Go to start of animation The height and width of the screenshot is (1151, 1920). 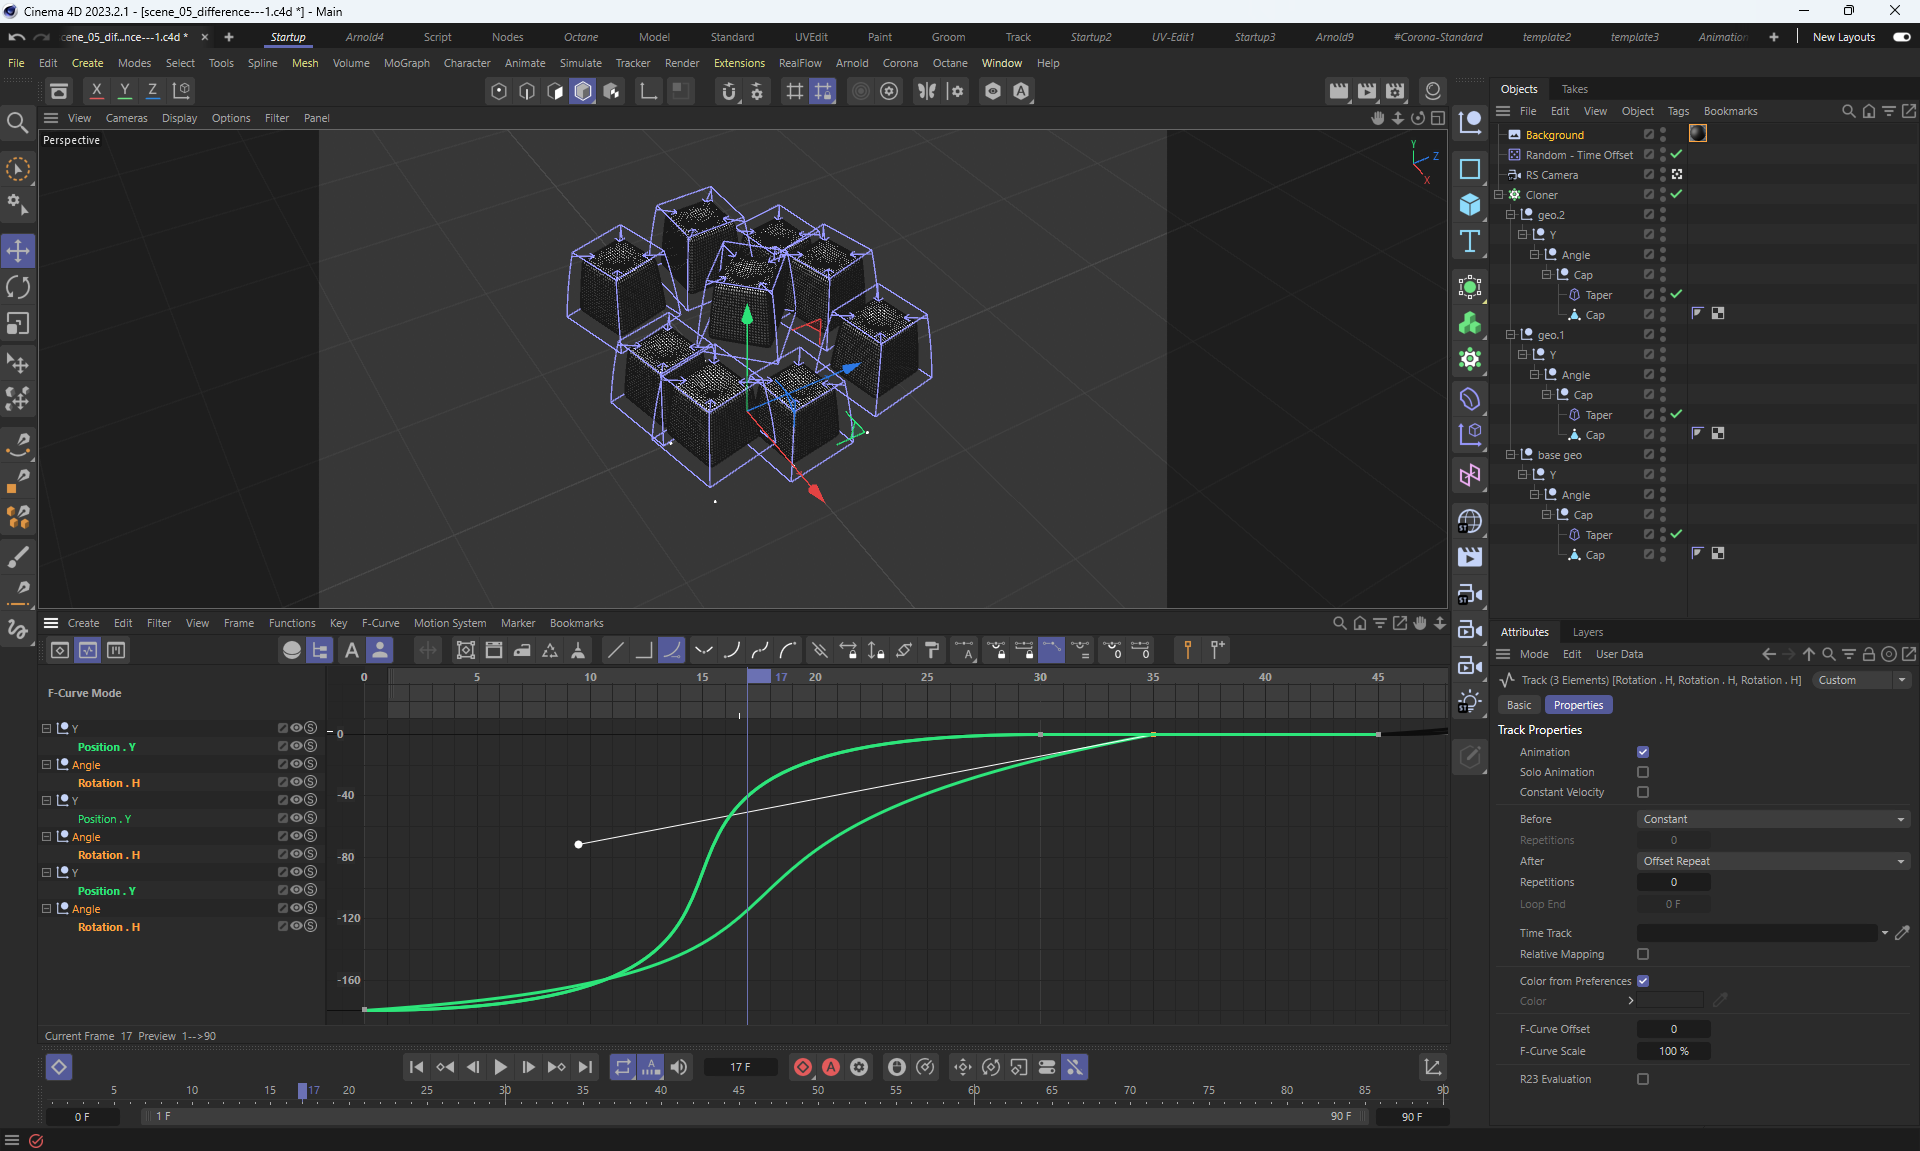coord(417,1067)
